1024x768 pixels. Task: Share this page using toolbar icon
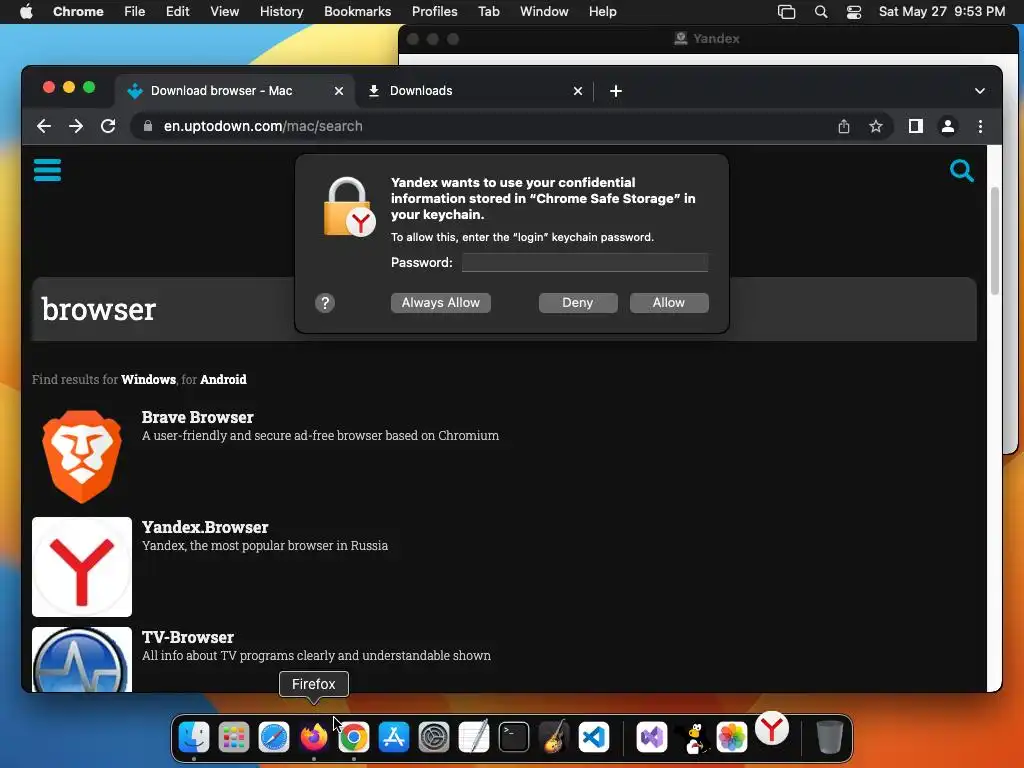844,126
